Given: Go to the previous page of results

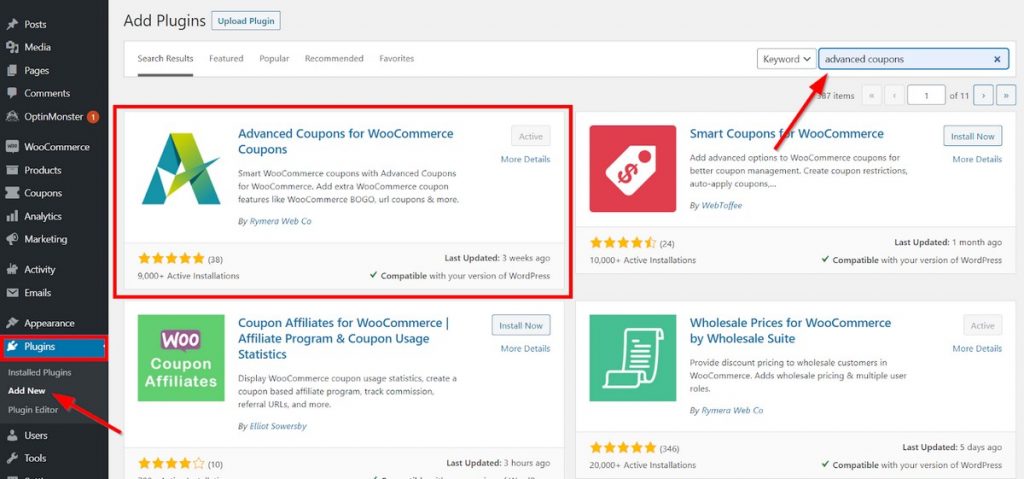Looking at the screenshot, I should [894, 95].
